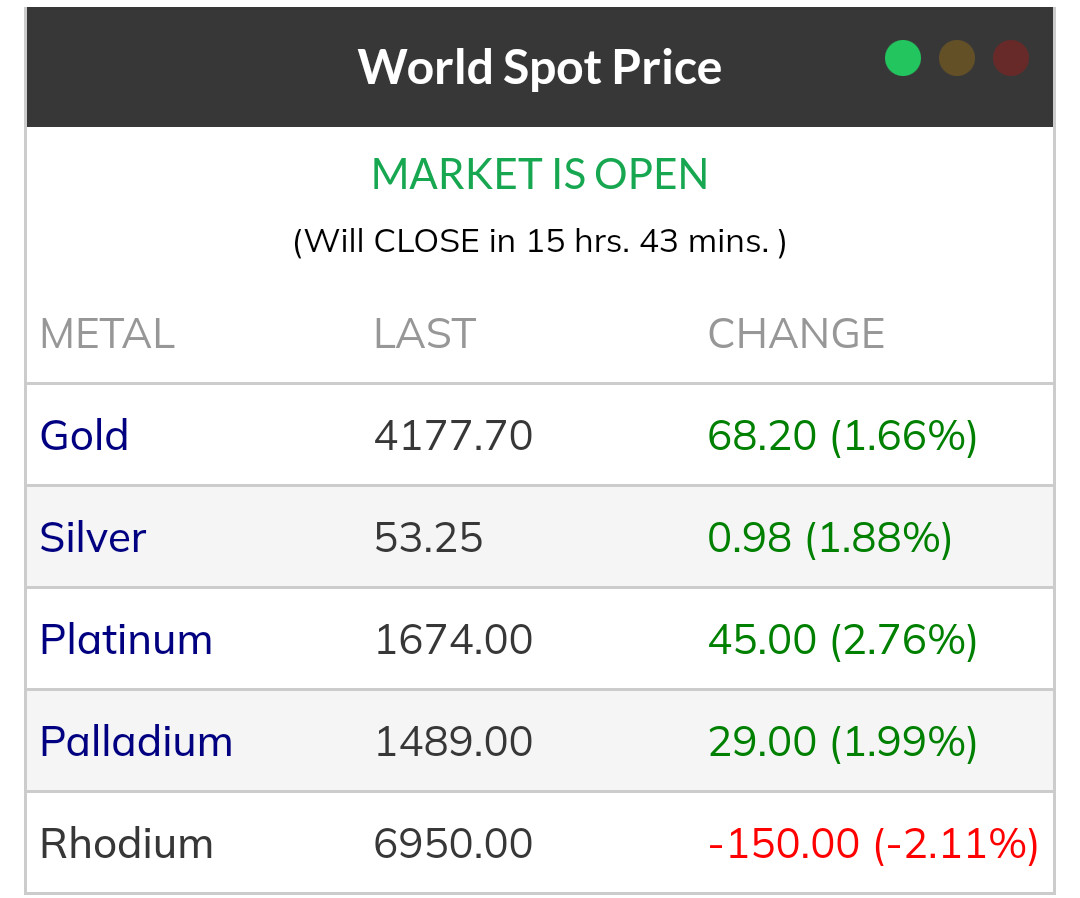This screenshot has height=898, width=1080.
Task: Click Silver last price 53.25
Action: point(429,538)
